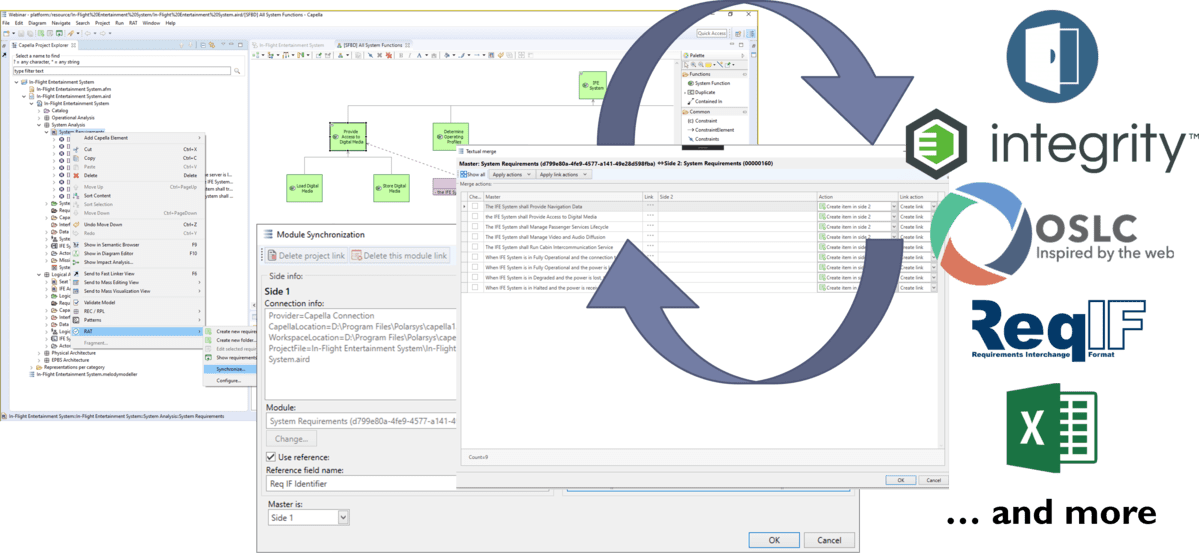Click Delete project link button
This screenshot has height=555, width=1199.
tap(307, 255)
